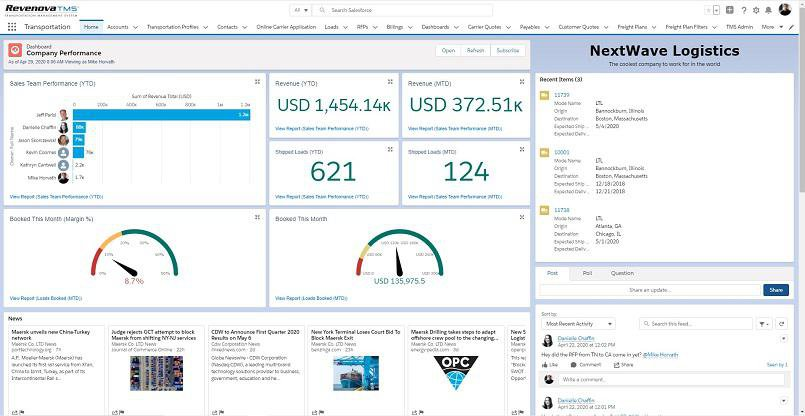Screen dimensions: 805x416
Task: Open the More navigation dropdown
Action: [x=772, y=27]
